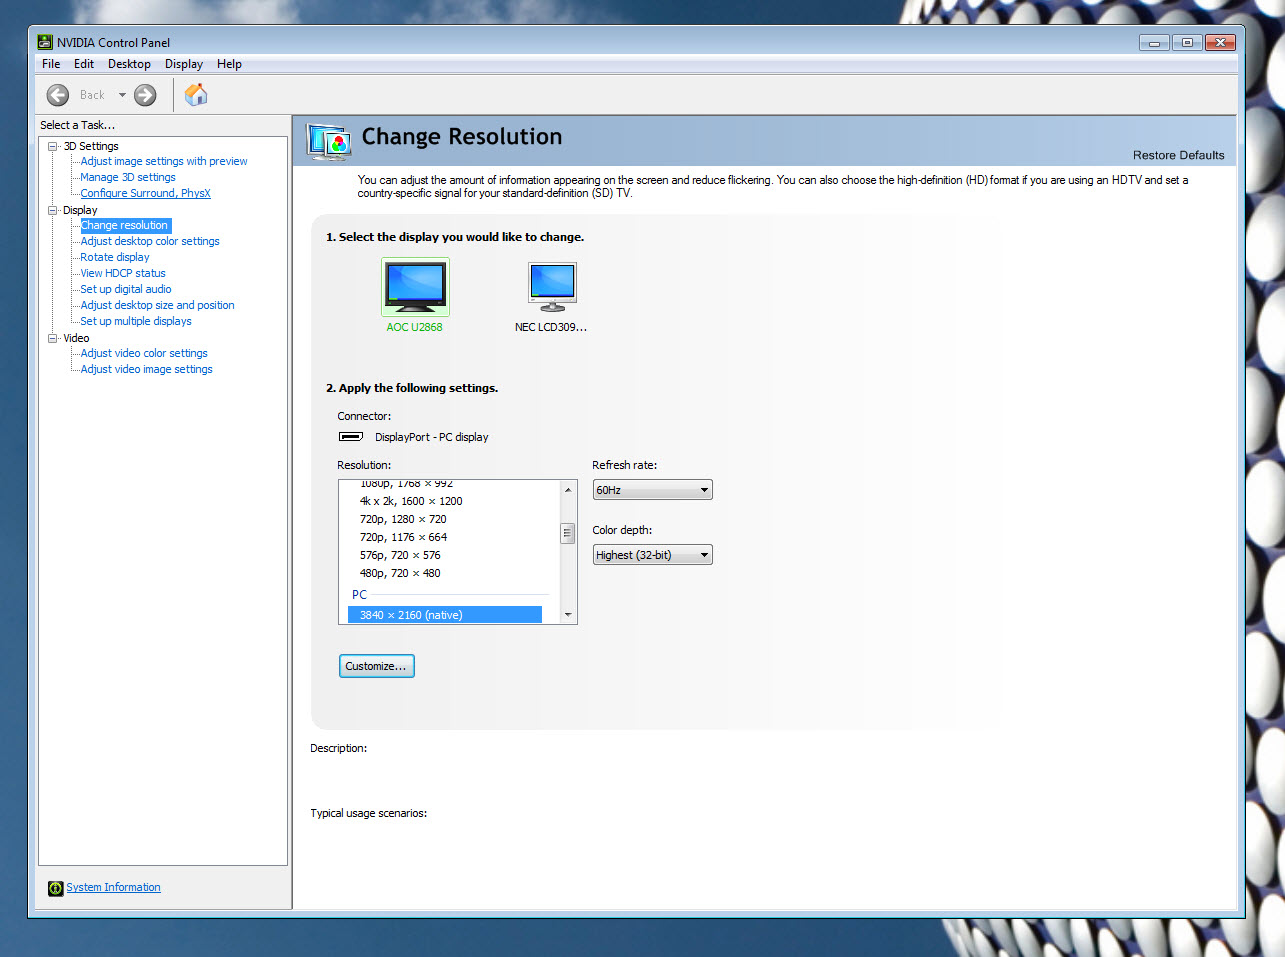This screenshot has width=1285, height=957.
Task: Open View HDCP status task
Action: click(x=123, y=273)
